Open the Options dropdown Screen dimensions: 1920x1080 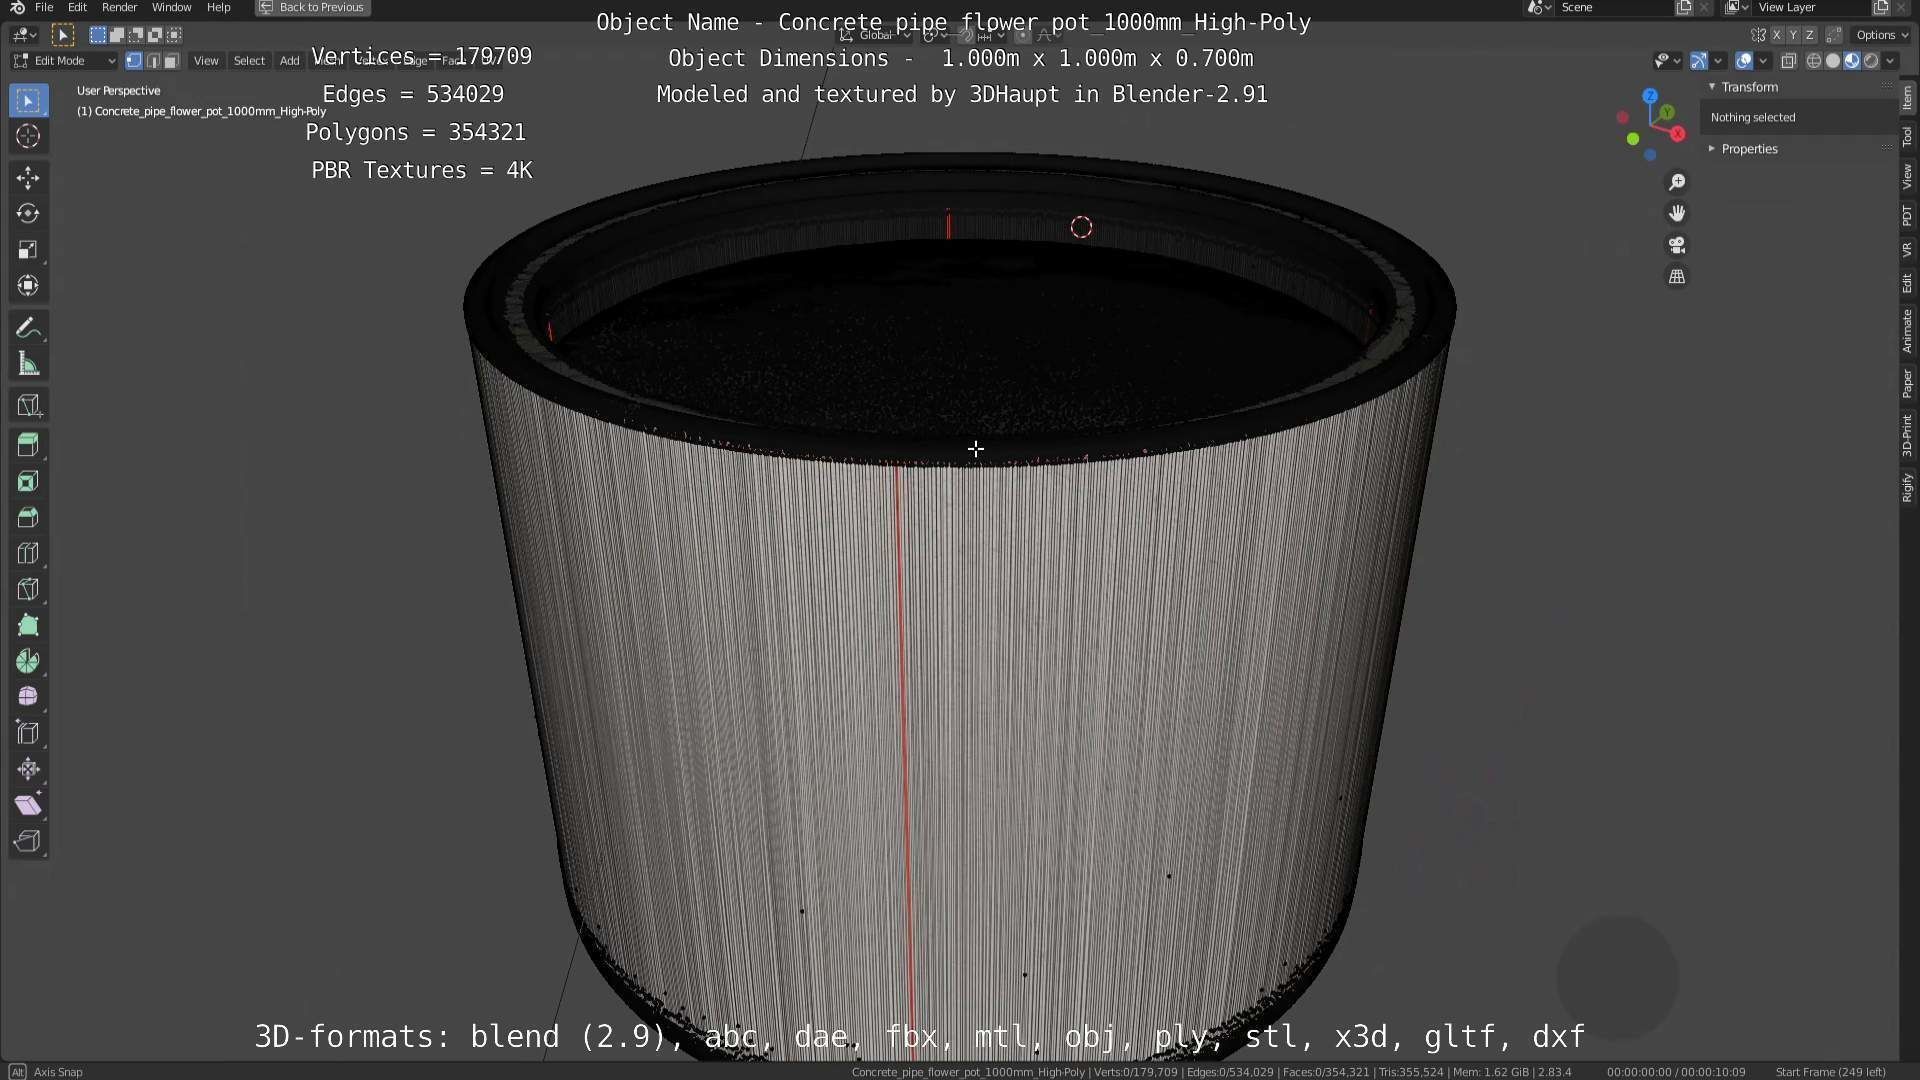tap(1882, 35)
